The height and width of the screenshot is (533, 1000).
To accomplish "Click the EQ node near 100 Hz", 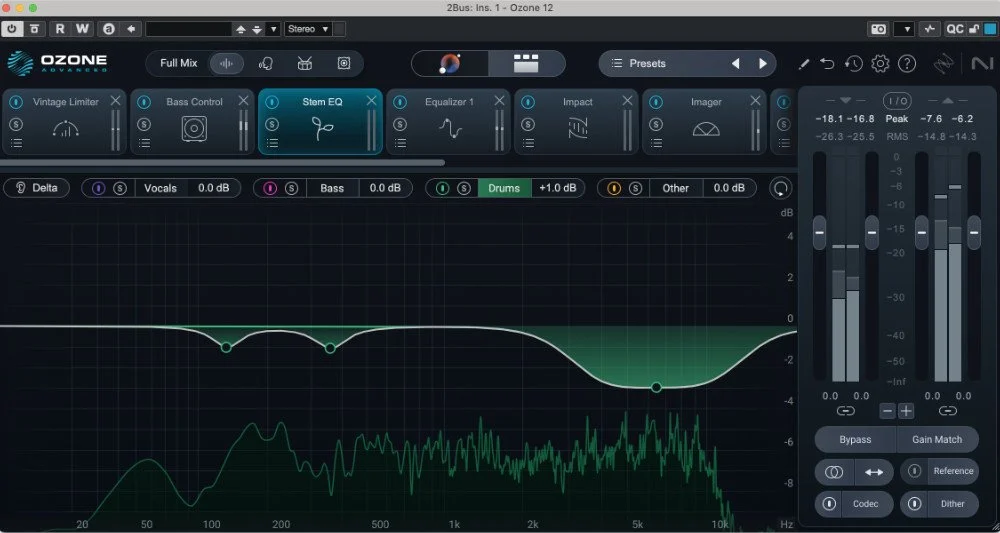I will (226, 347).
